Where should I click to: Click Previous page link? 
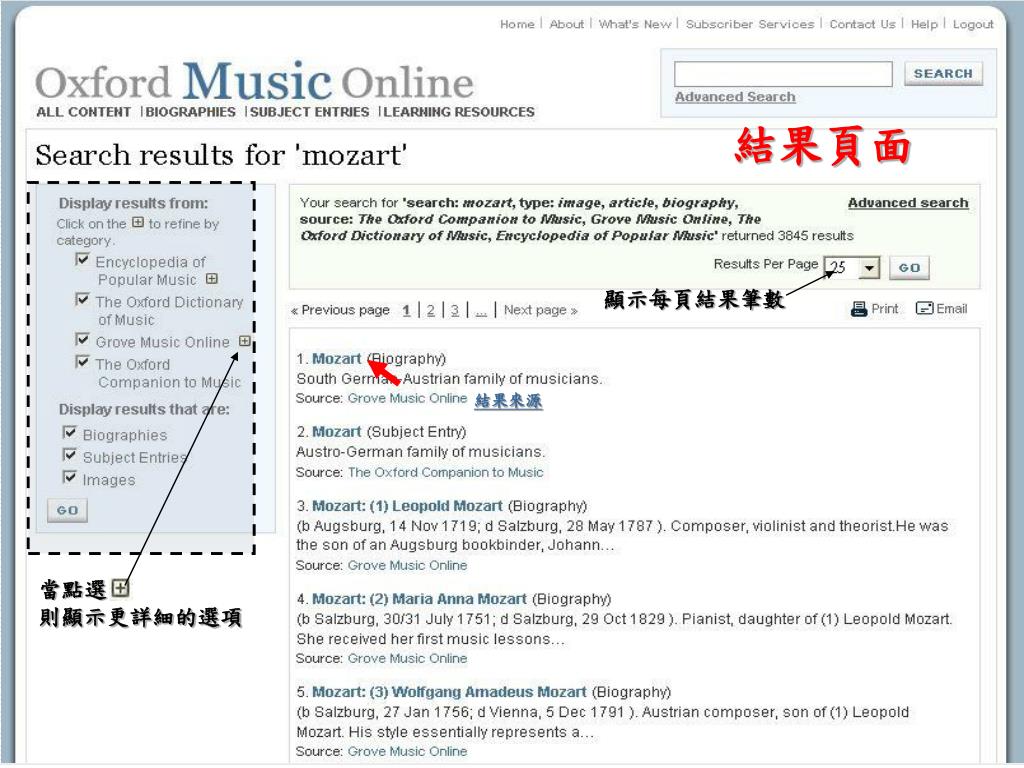pyautogui.click(x=340, y=310)
